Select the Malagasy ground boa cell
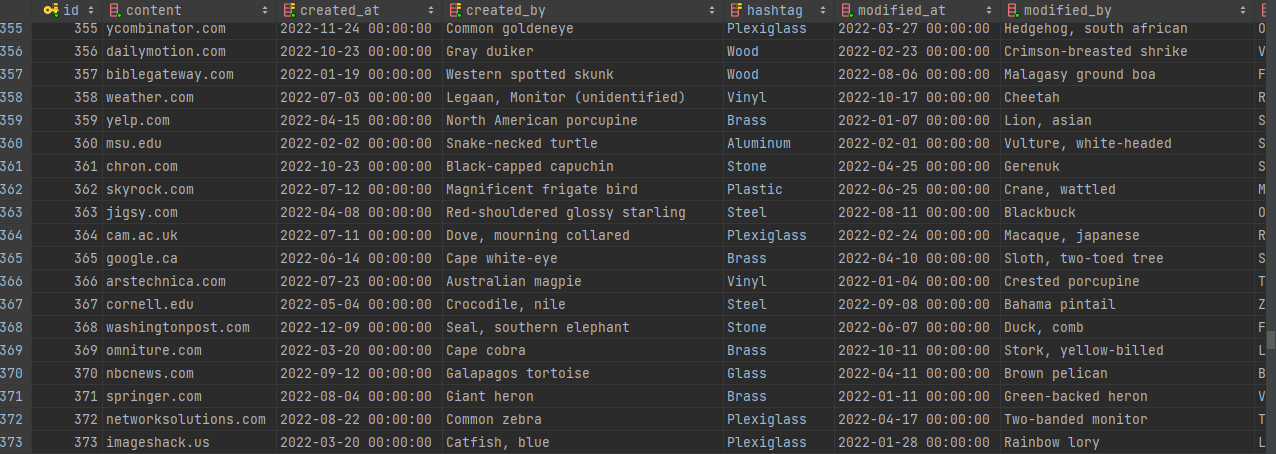The image size is (1276, 454). tap(1127, 74)
